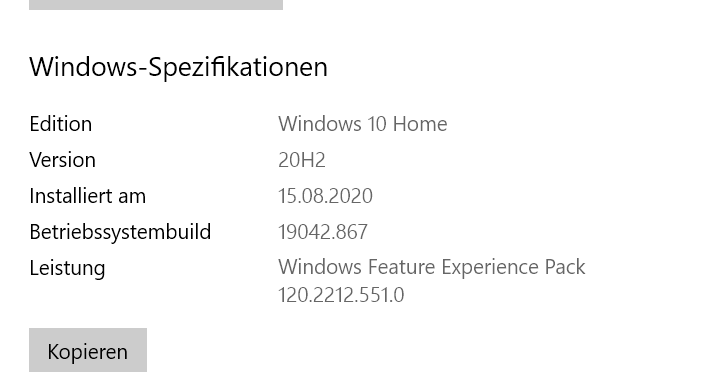Click the gray button above Windows-Spezifikationen heading

pyautogui.click(x=156, y=4)
